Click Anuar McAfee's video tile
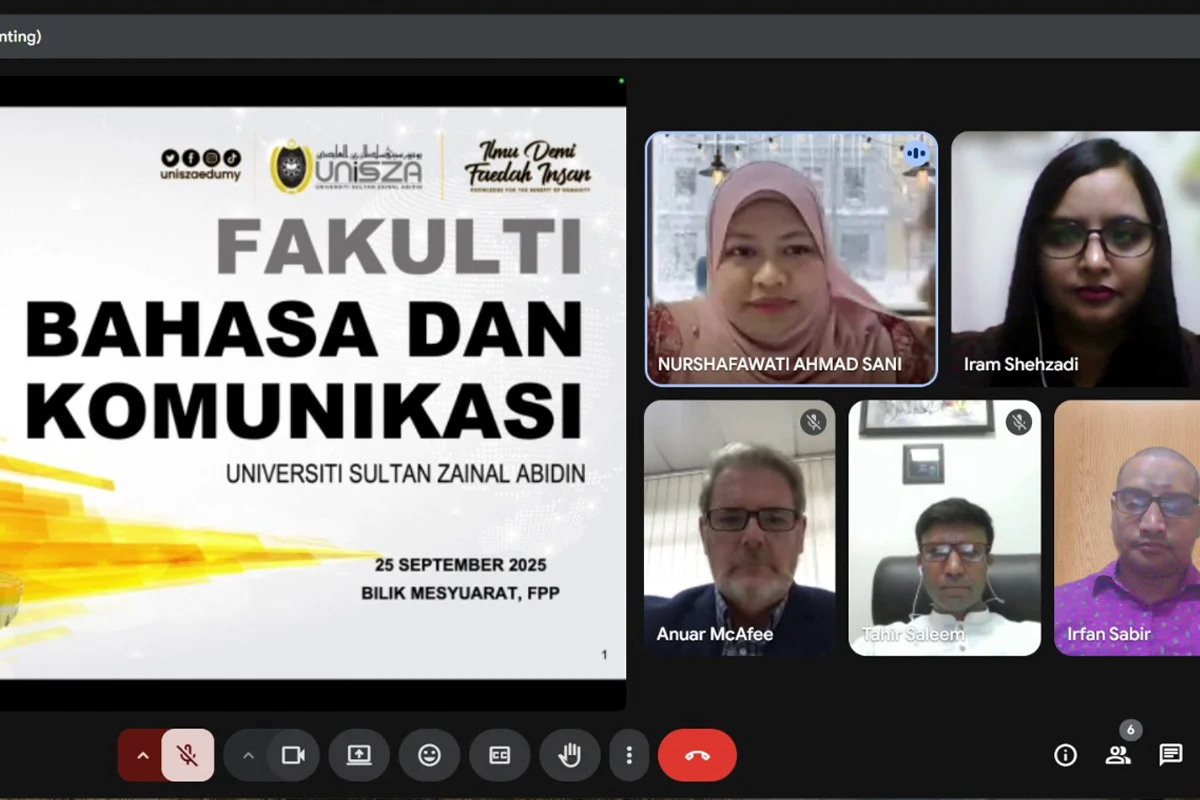 coord(739,528)
